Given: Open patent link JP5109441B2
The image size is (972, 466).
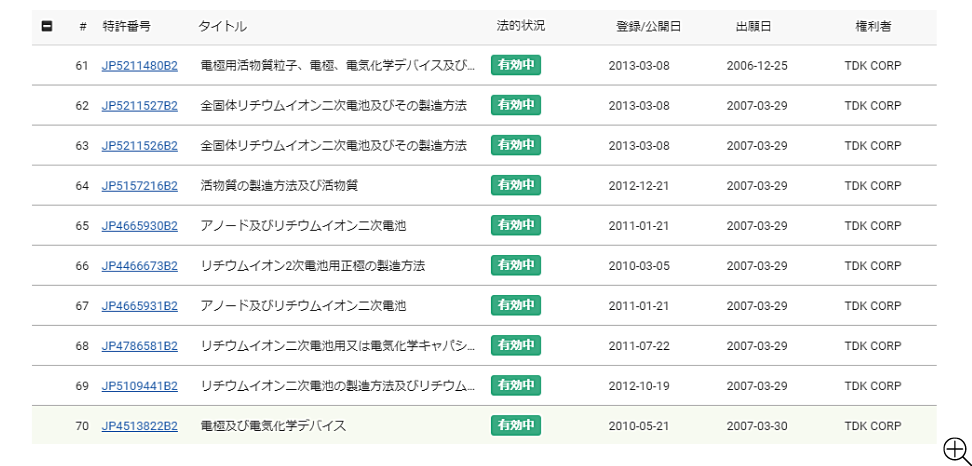Looking at the screenshot, I should coord(139,386).
